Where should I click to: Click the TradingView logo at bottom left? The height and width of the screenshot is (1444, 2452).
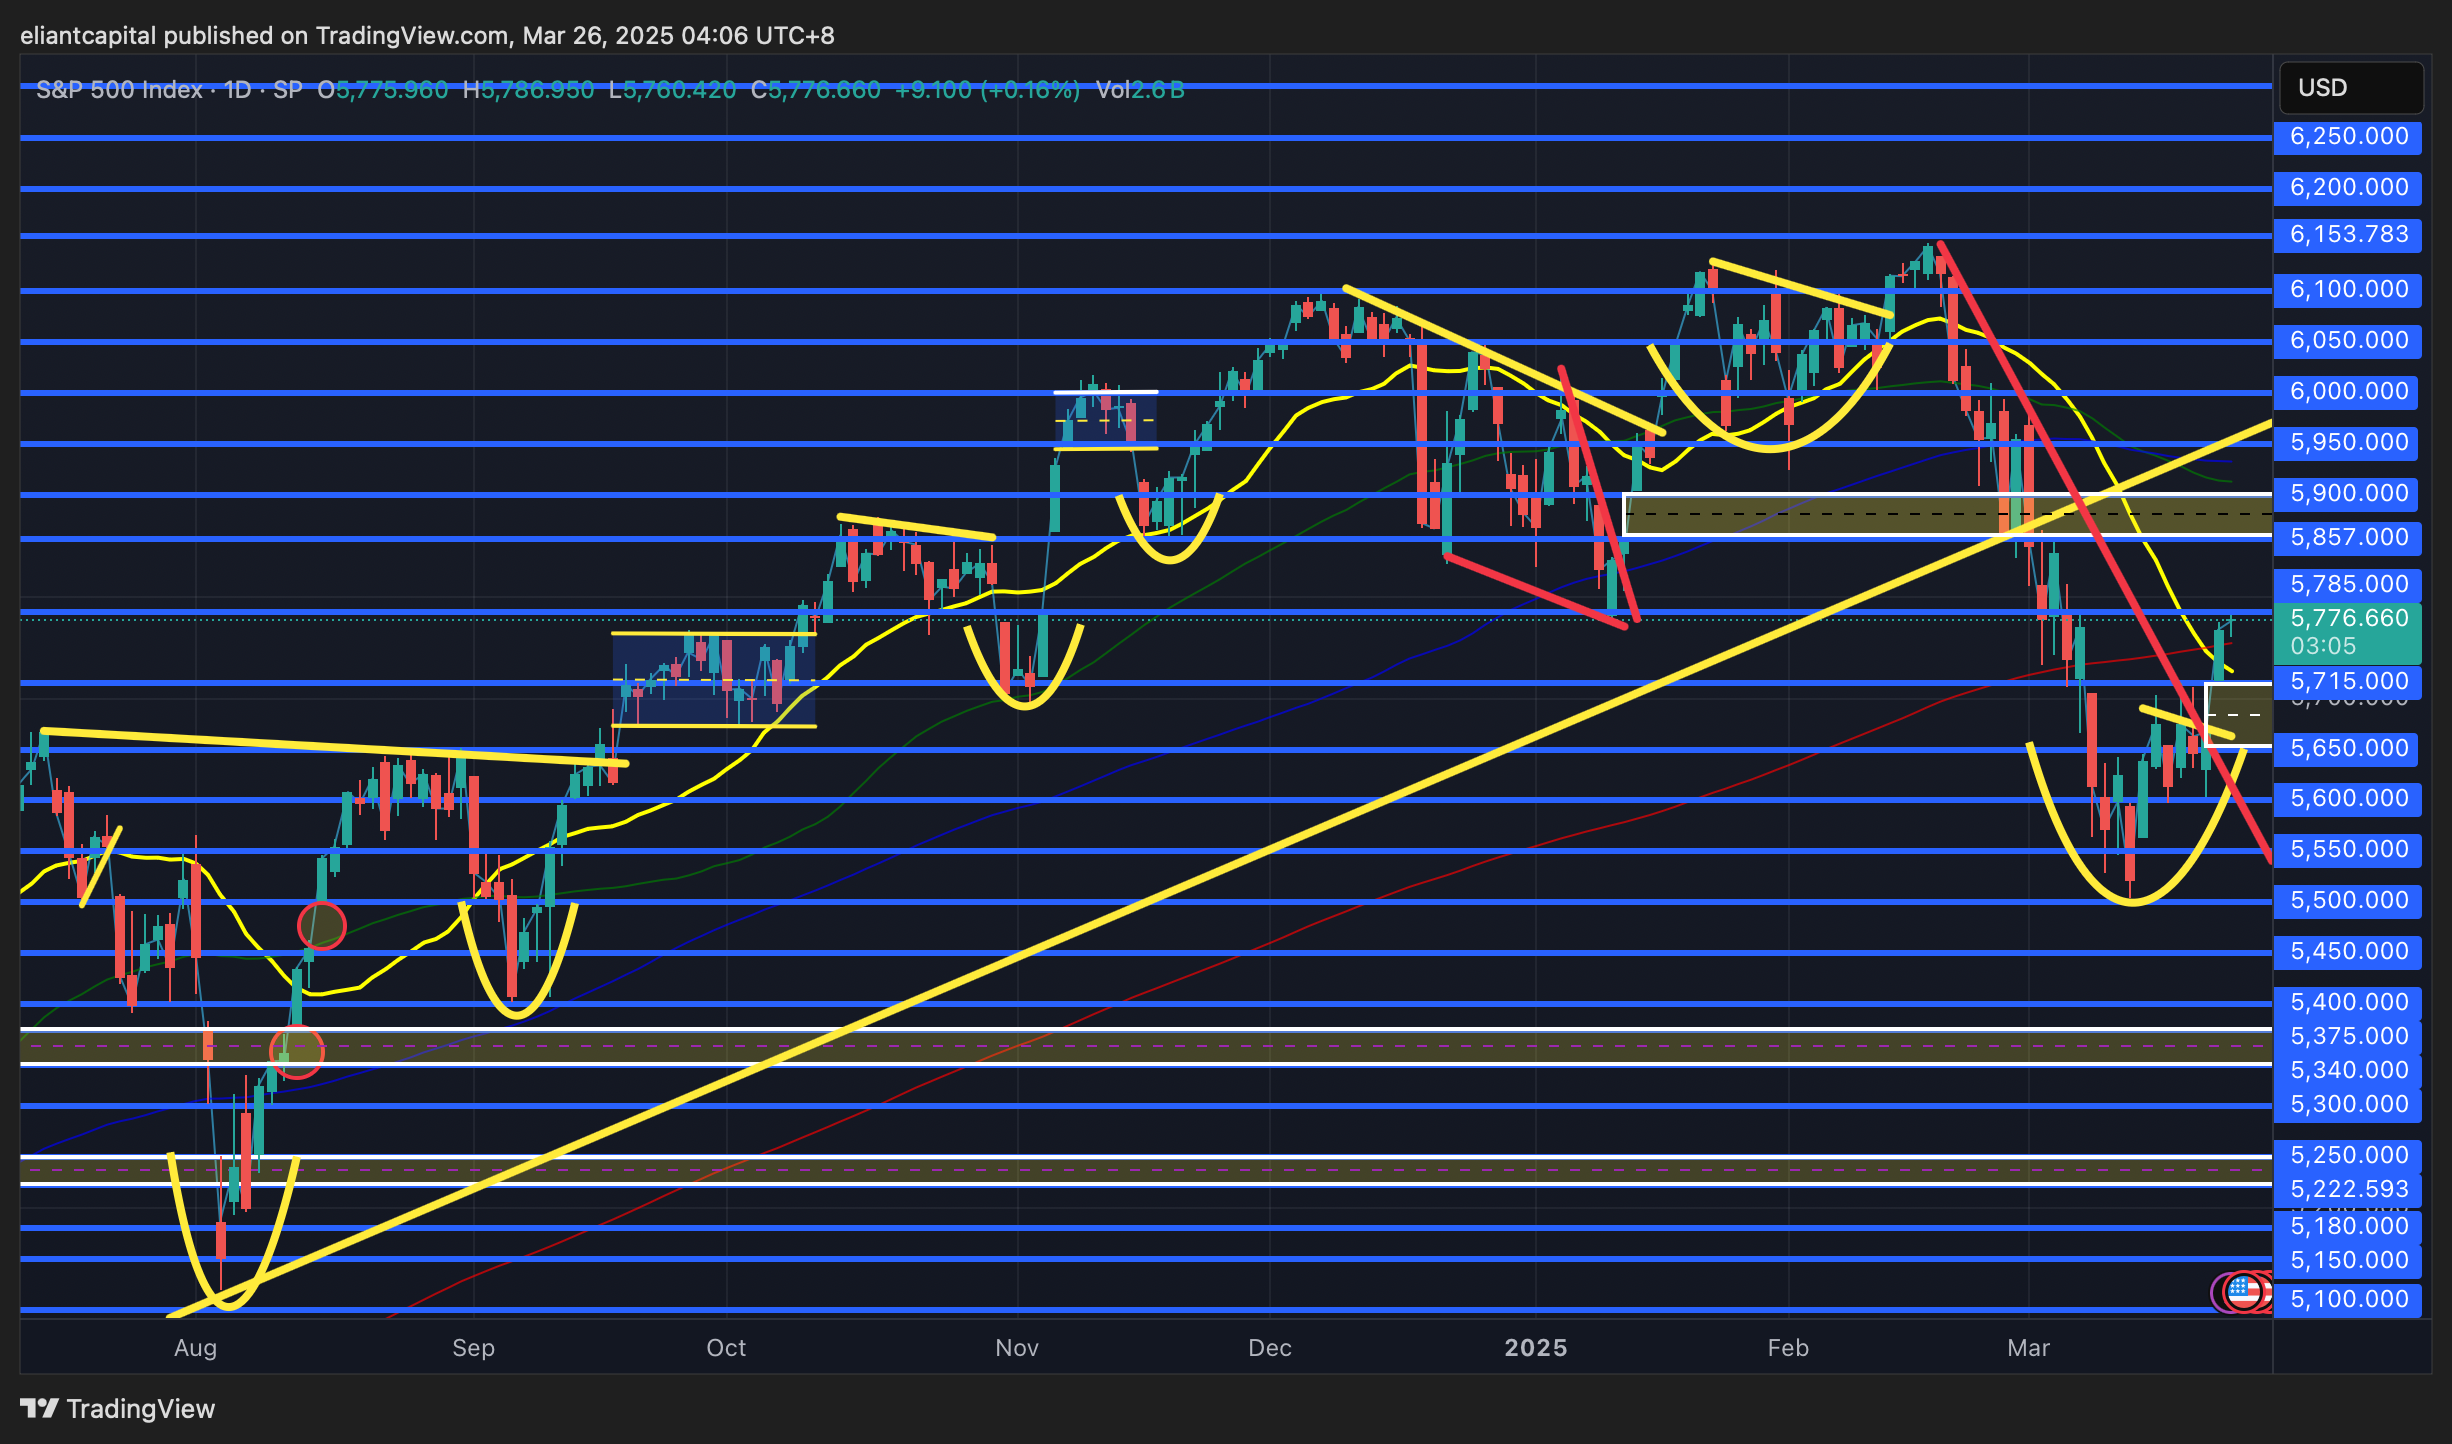point(118,1409)
